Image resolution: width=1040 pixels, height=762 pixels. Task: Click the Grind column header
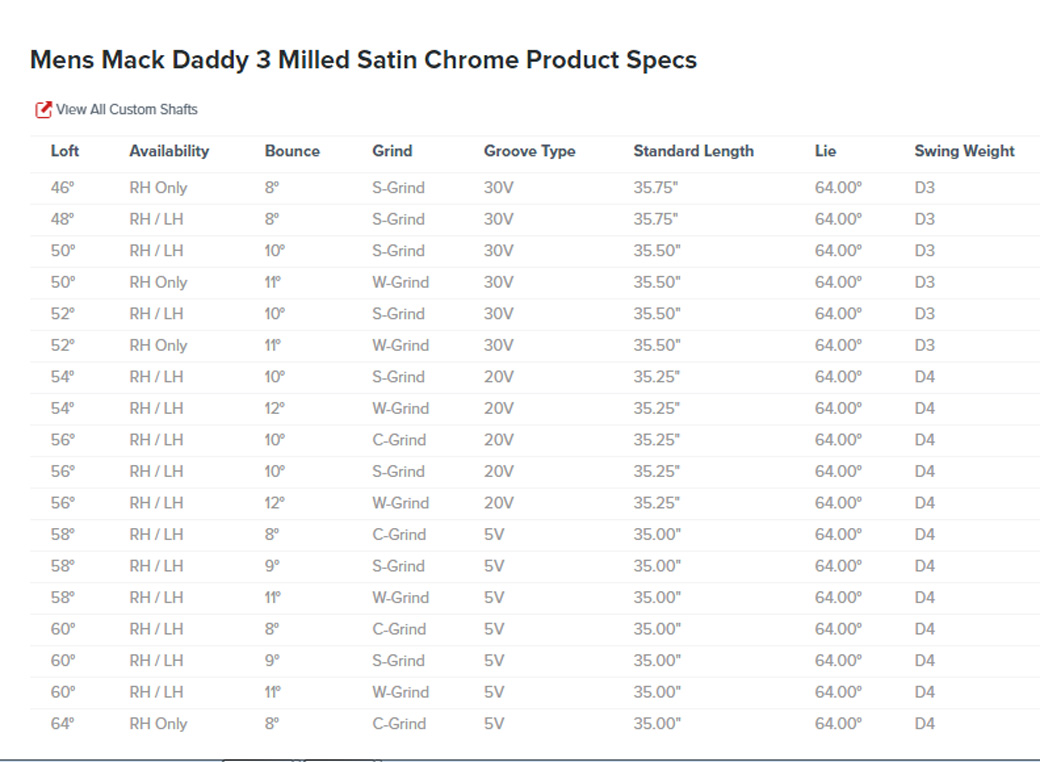coord(392,151)
